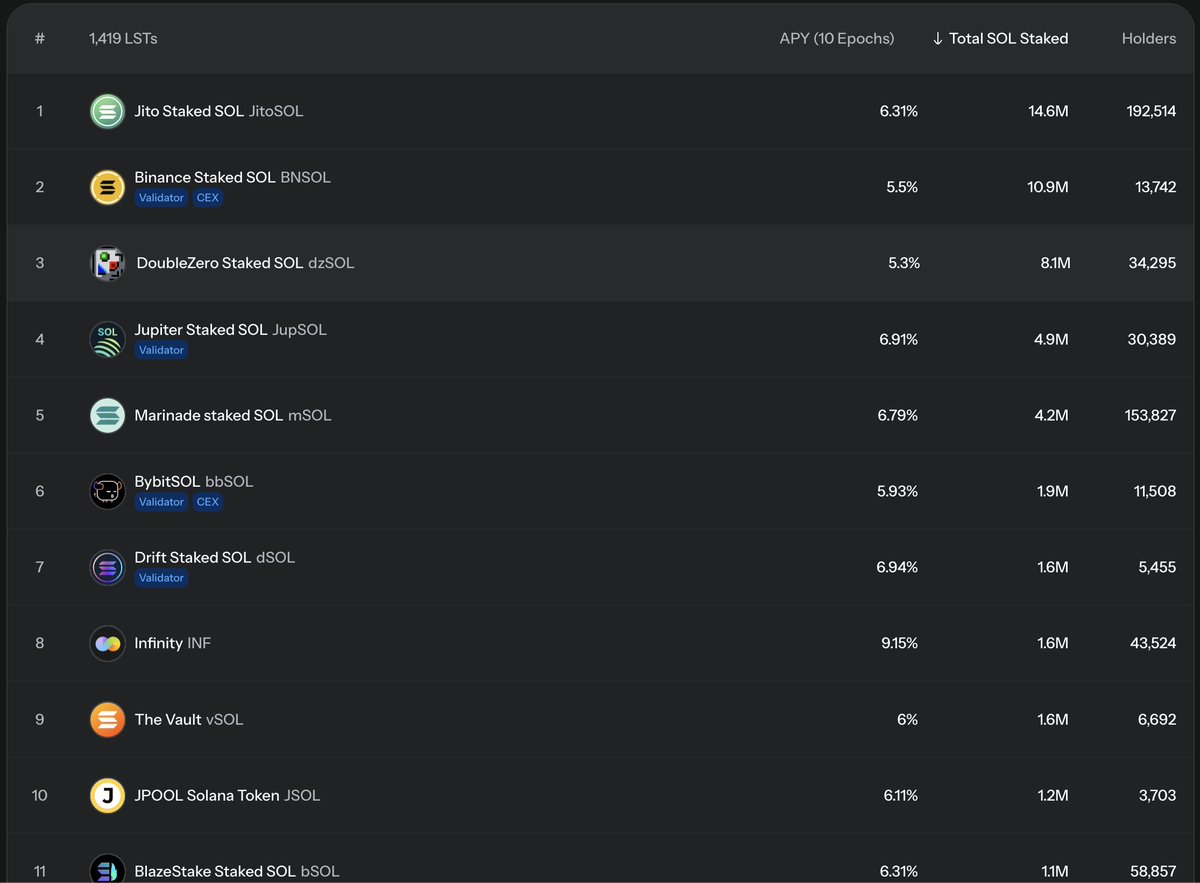Screen dimensions: 1200x883
Task: Click the 6.94% APY value
Action: click(898, 567)
